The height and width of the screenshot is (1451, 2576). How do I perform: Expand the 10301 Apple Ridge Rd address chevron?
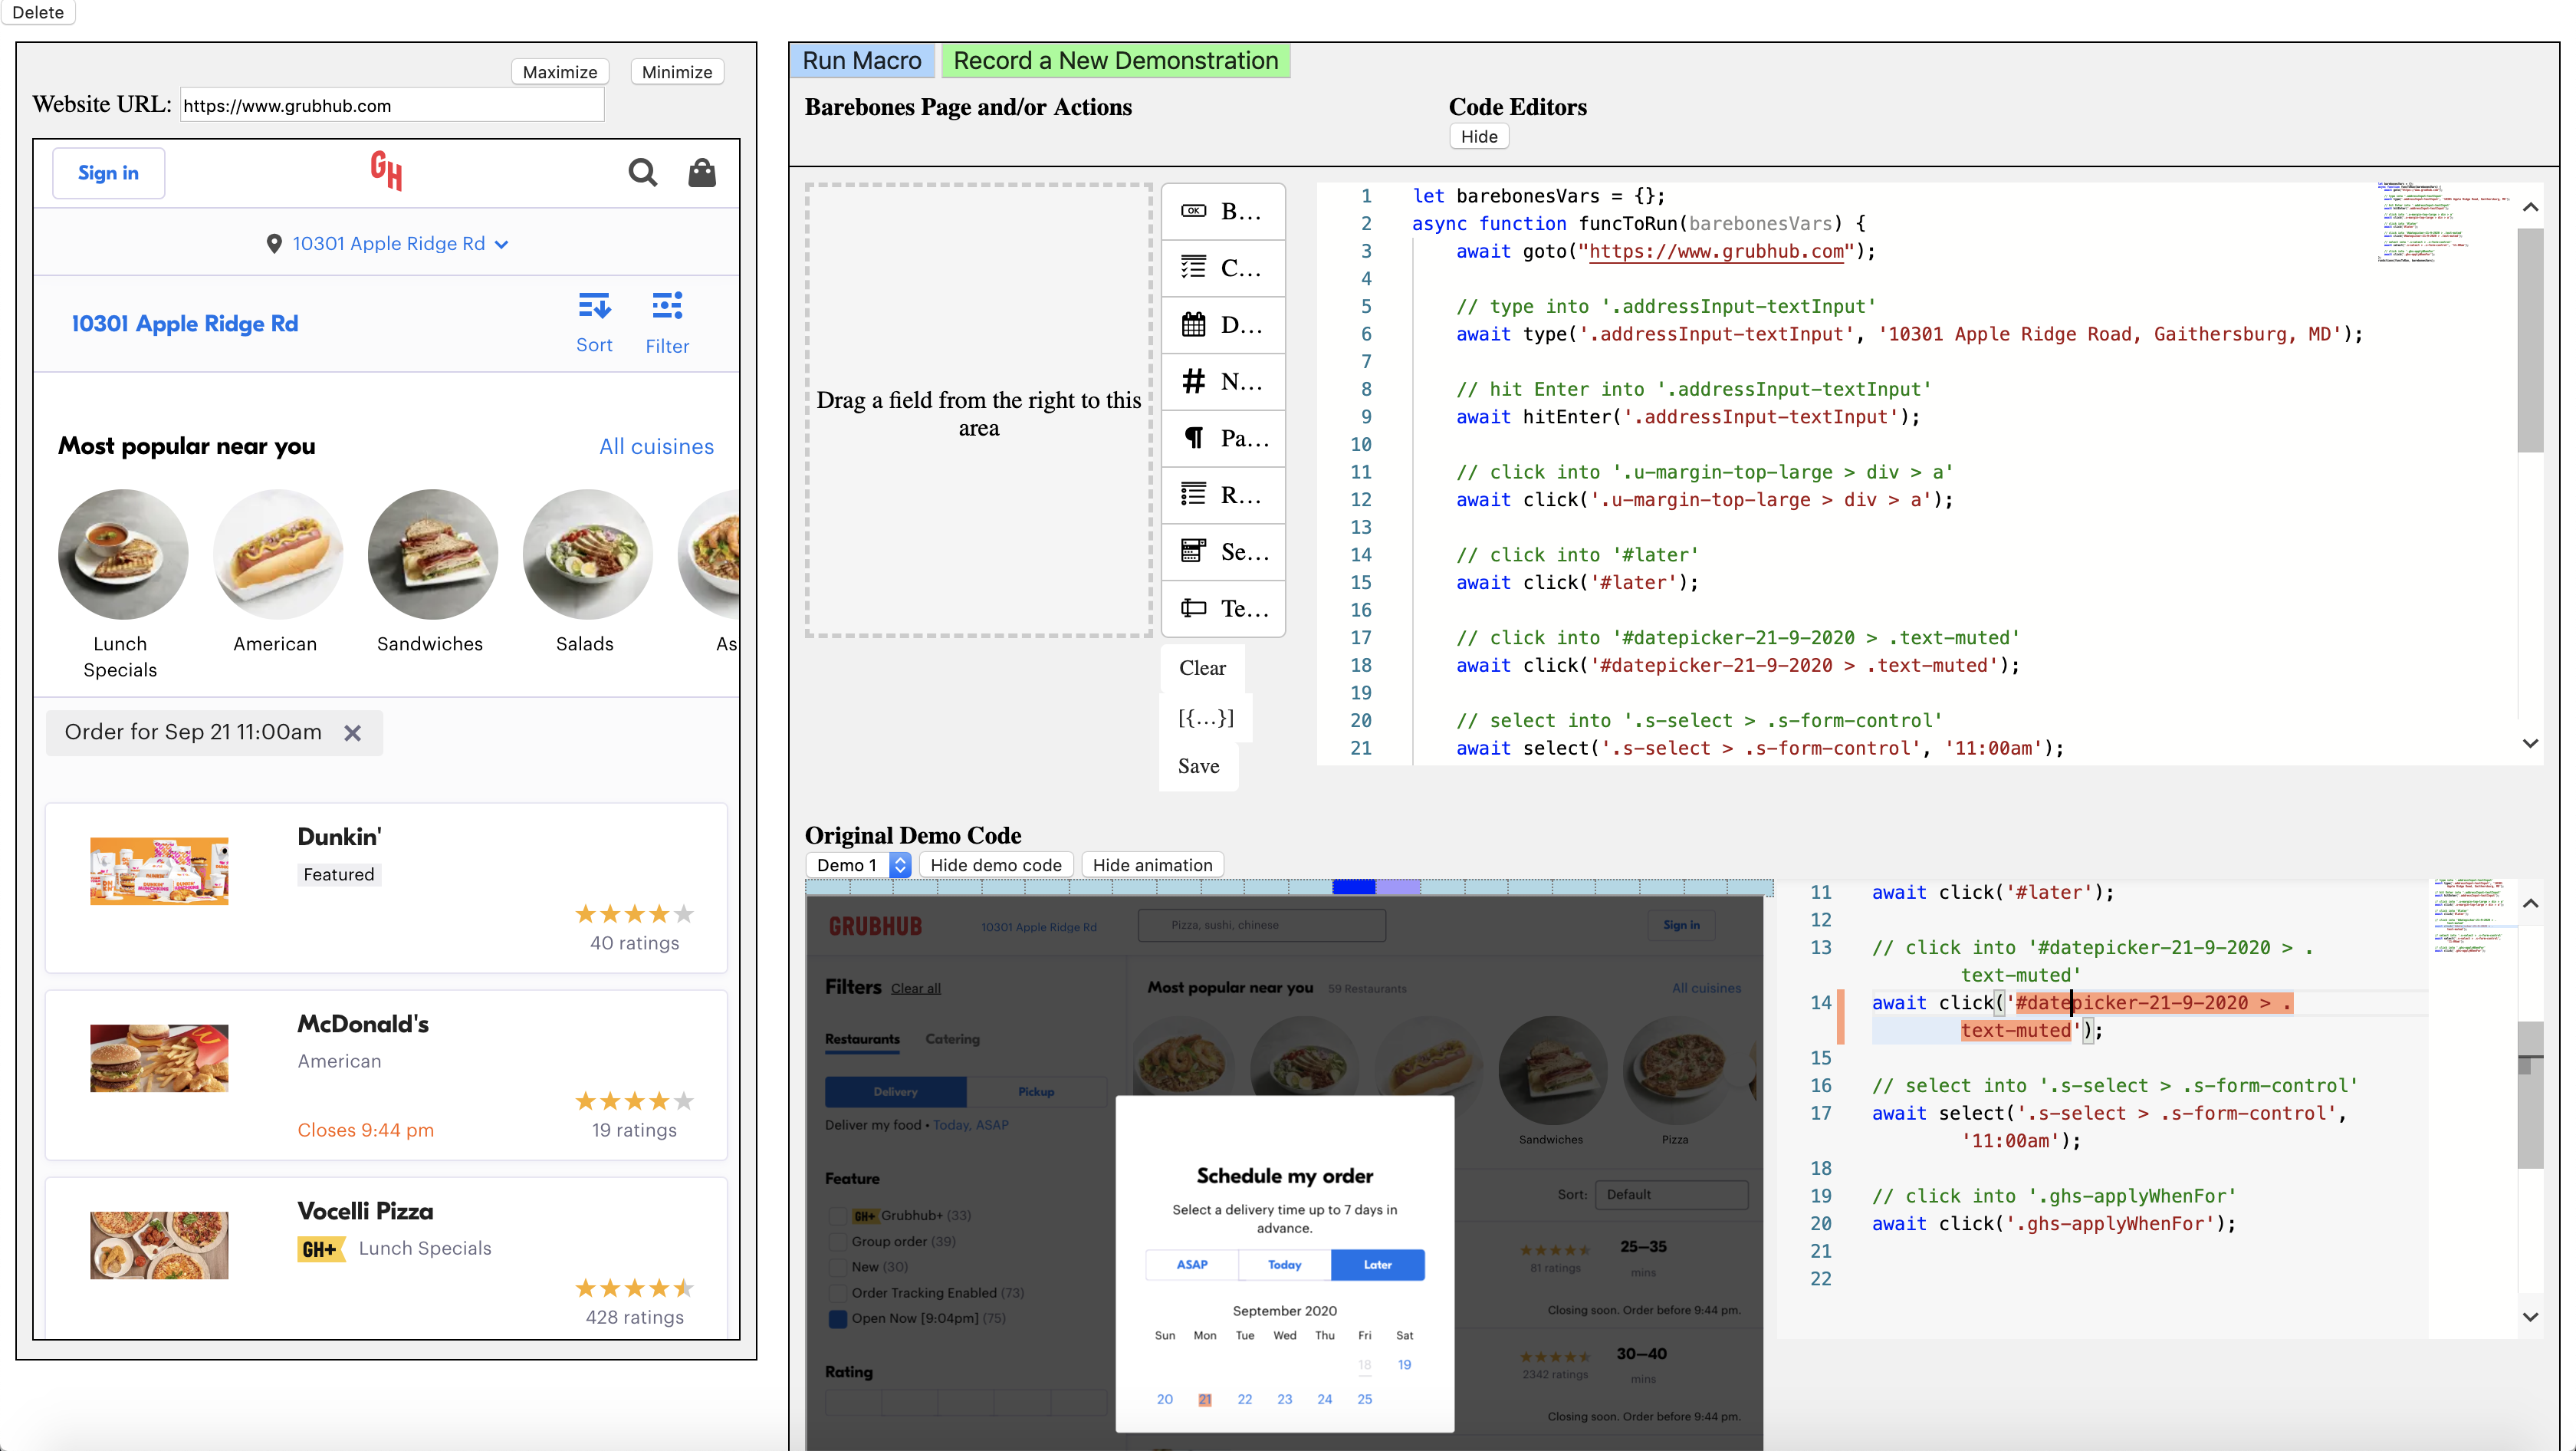point(501,245)
